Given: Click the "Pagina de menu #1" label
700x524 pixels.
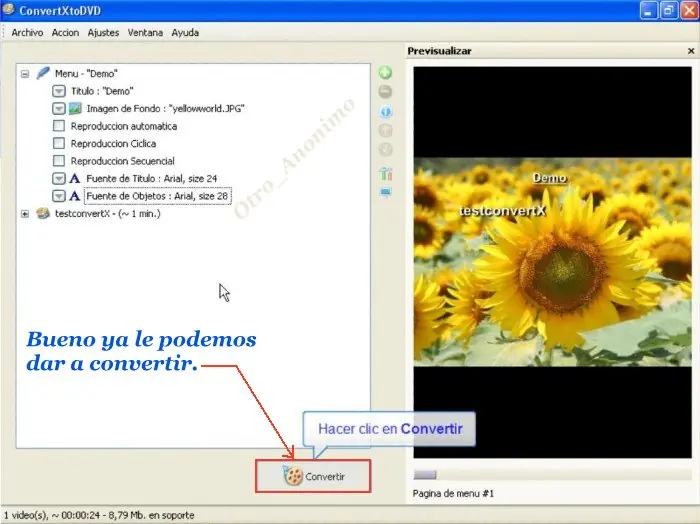Looking at the screenshot, I should 453,493.
